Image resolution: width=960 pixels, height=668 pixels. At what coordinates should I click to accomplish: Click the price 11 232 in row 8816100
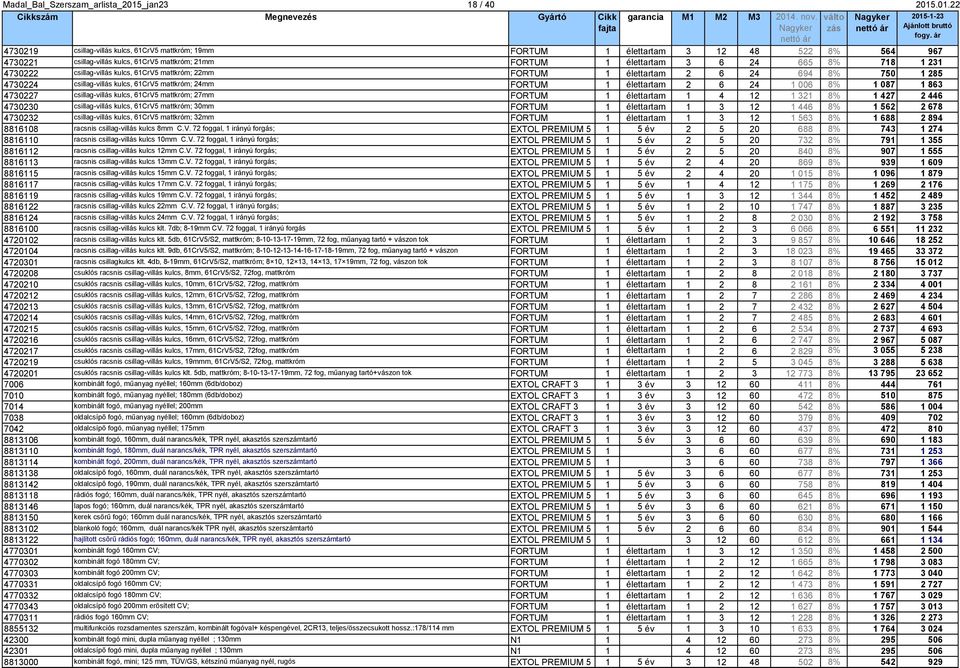(929, 228)
